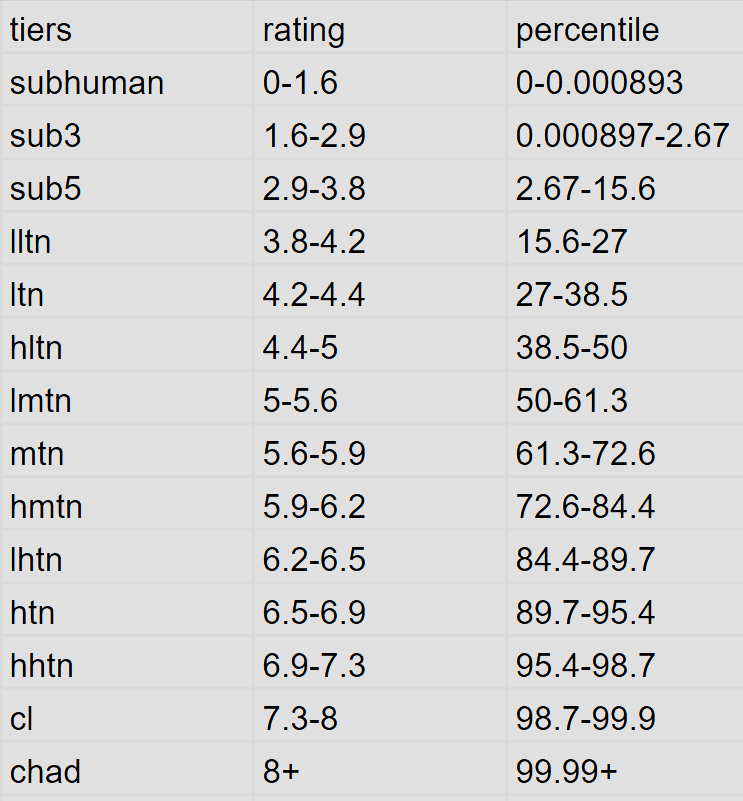Click the 'hhtn' tier cell
743x801 pixels.
pos(127,664)
